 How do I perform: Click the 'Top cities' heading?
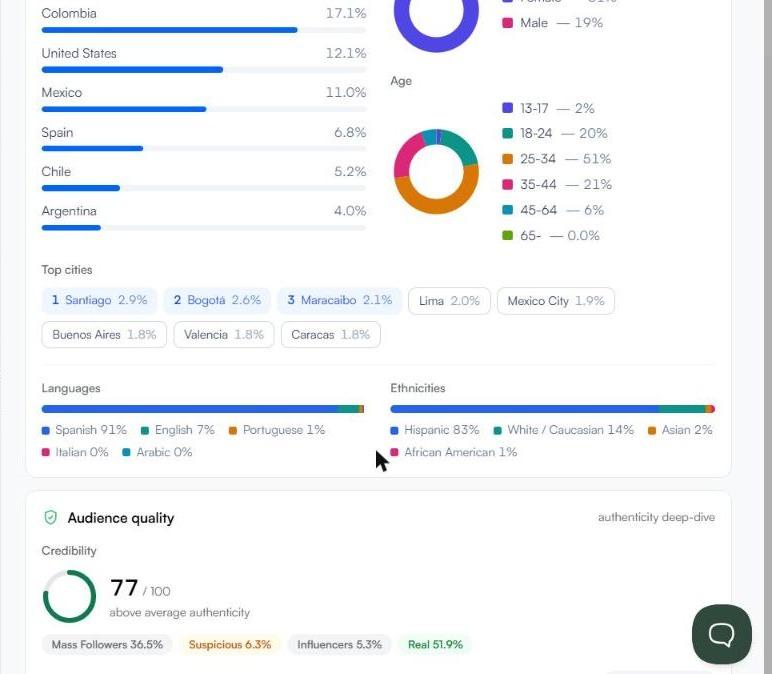[67, 270]
